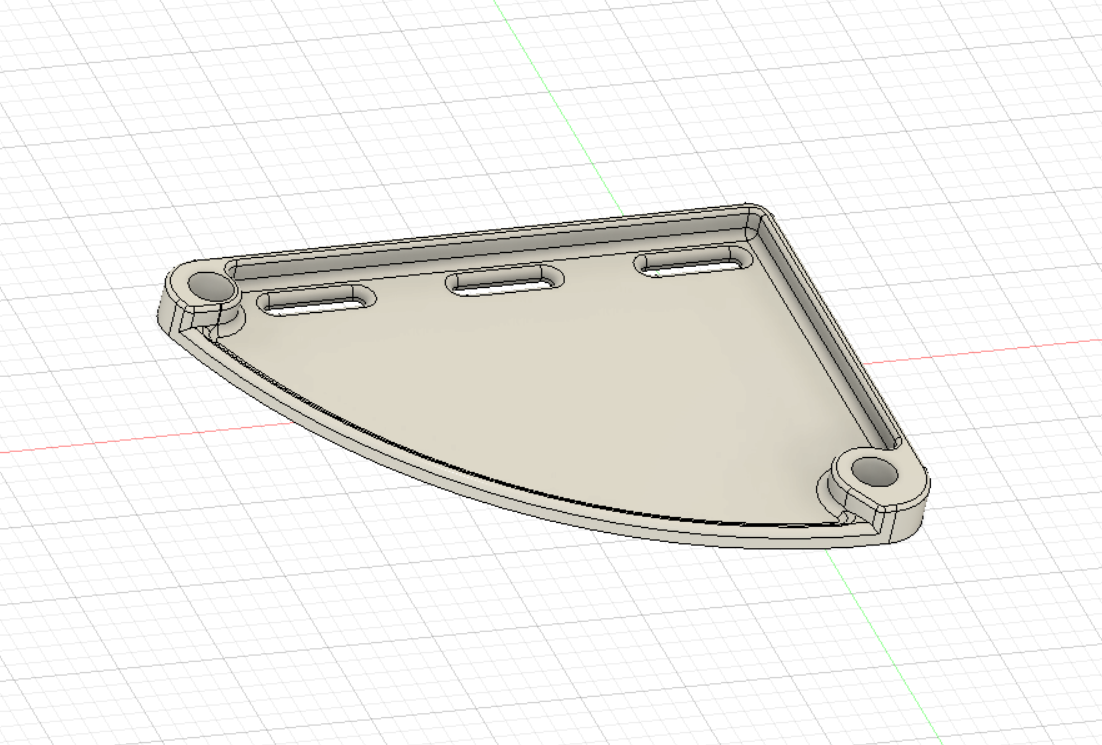Select the middle slot of the three slots

pyautogui.click(x=505, y=280)
